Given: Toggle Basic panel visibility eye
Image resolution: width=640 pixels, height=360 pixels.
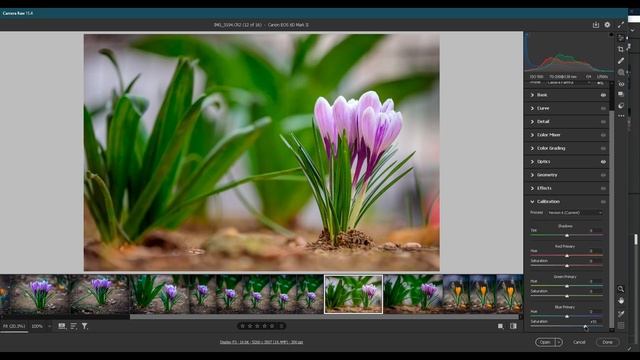Looking at the screenshot, I should pyautogui.click(x=603, y=95).
